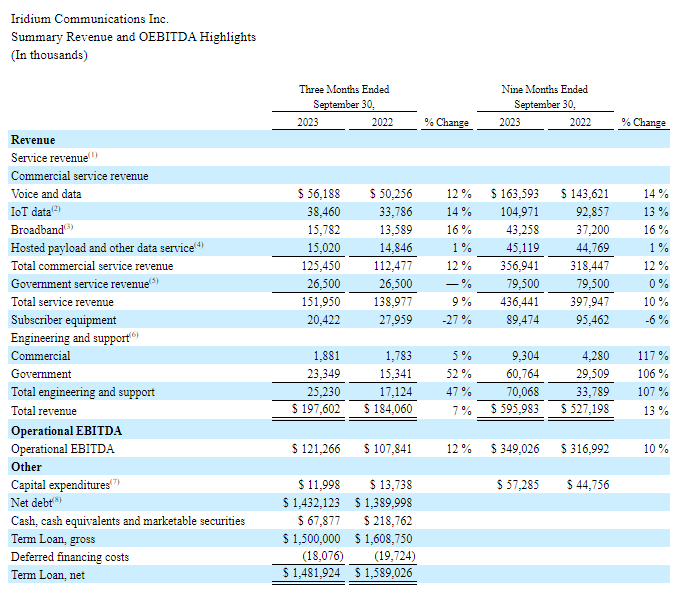
Task: Select the Voice and data row label
Action: point(46,194)
